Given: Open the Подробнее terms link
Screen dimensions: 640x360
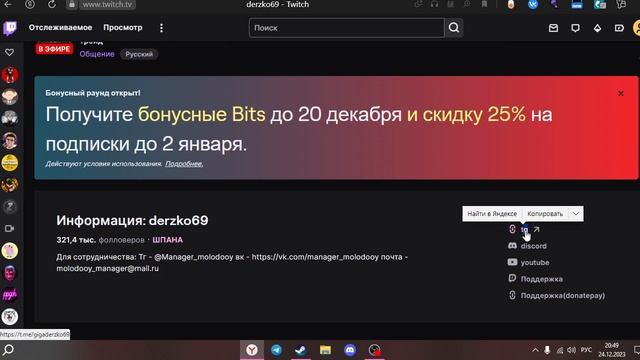Looking at the screenshot, I should (184, 164).
